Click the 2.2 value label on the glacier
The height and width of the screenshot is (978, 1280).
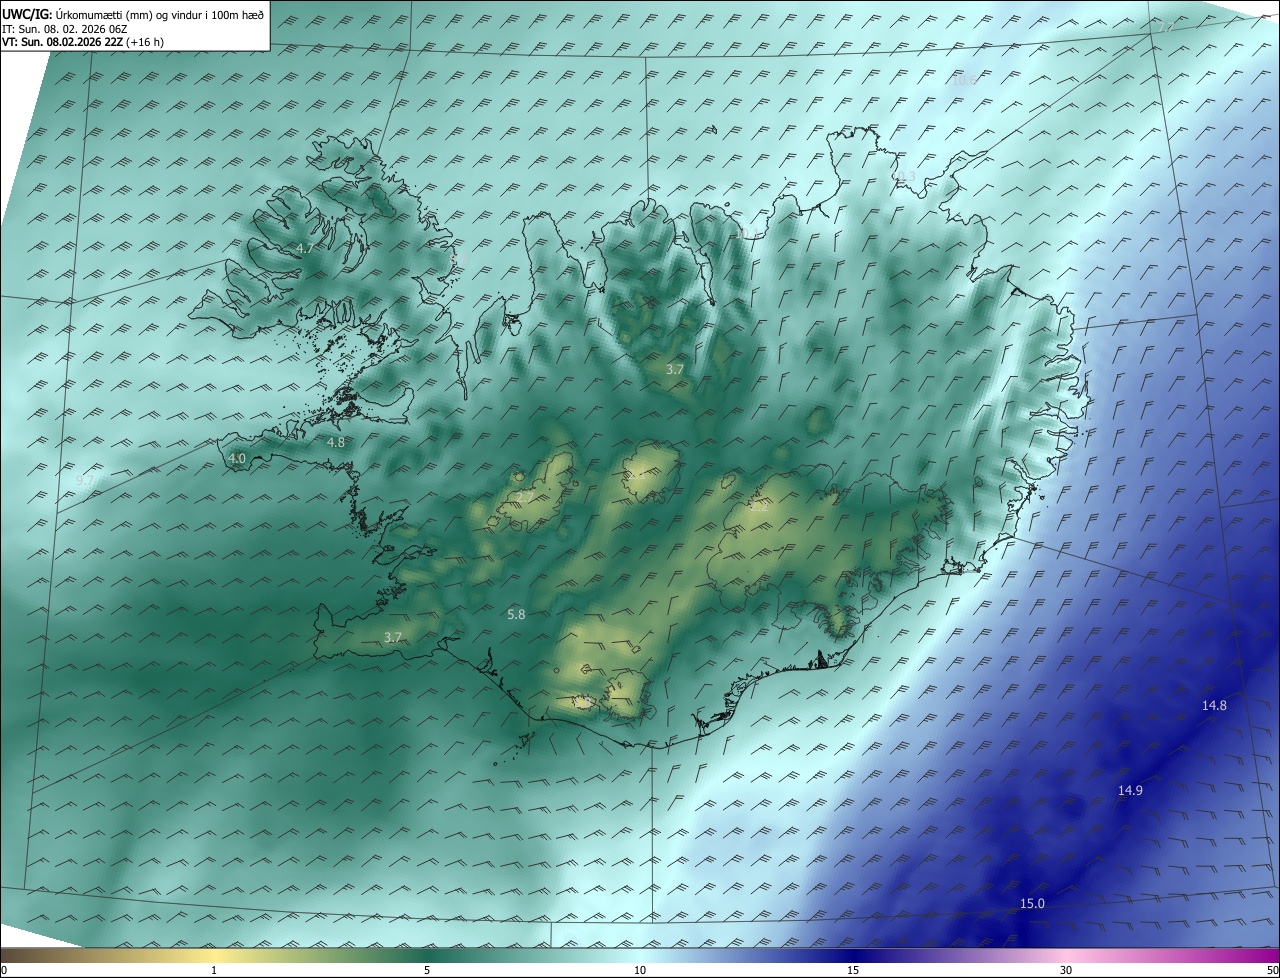(x=760, y=507)
